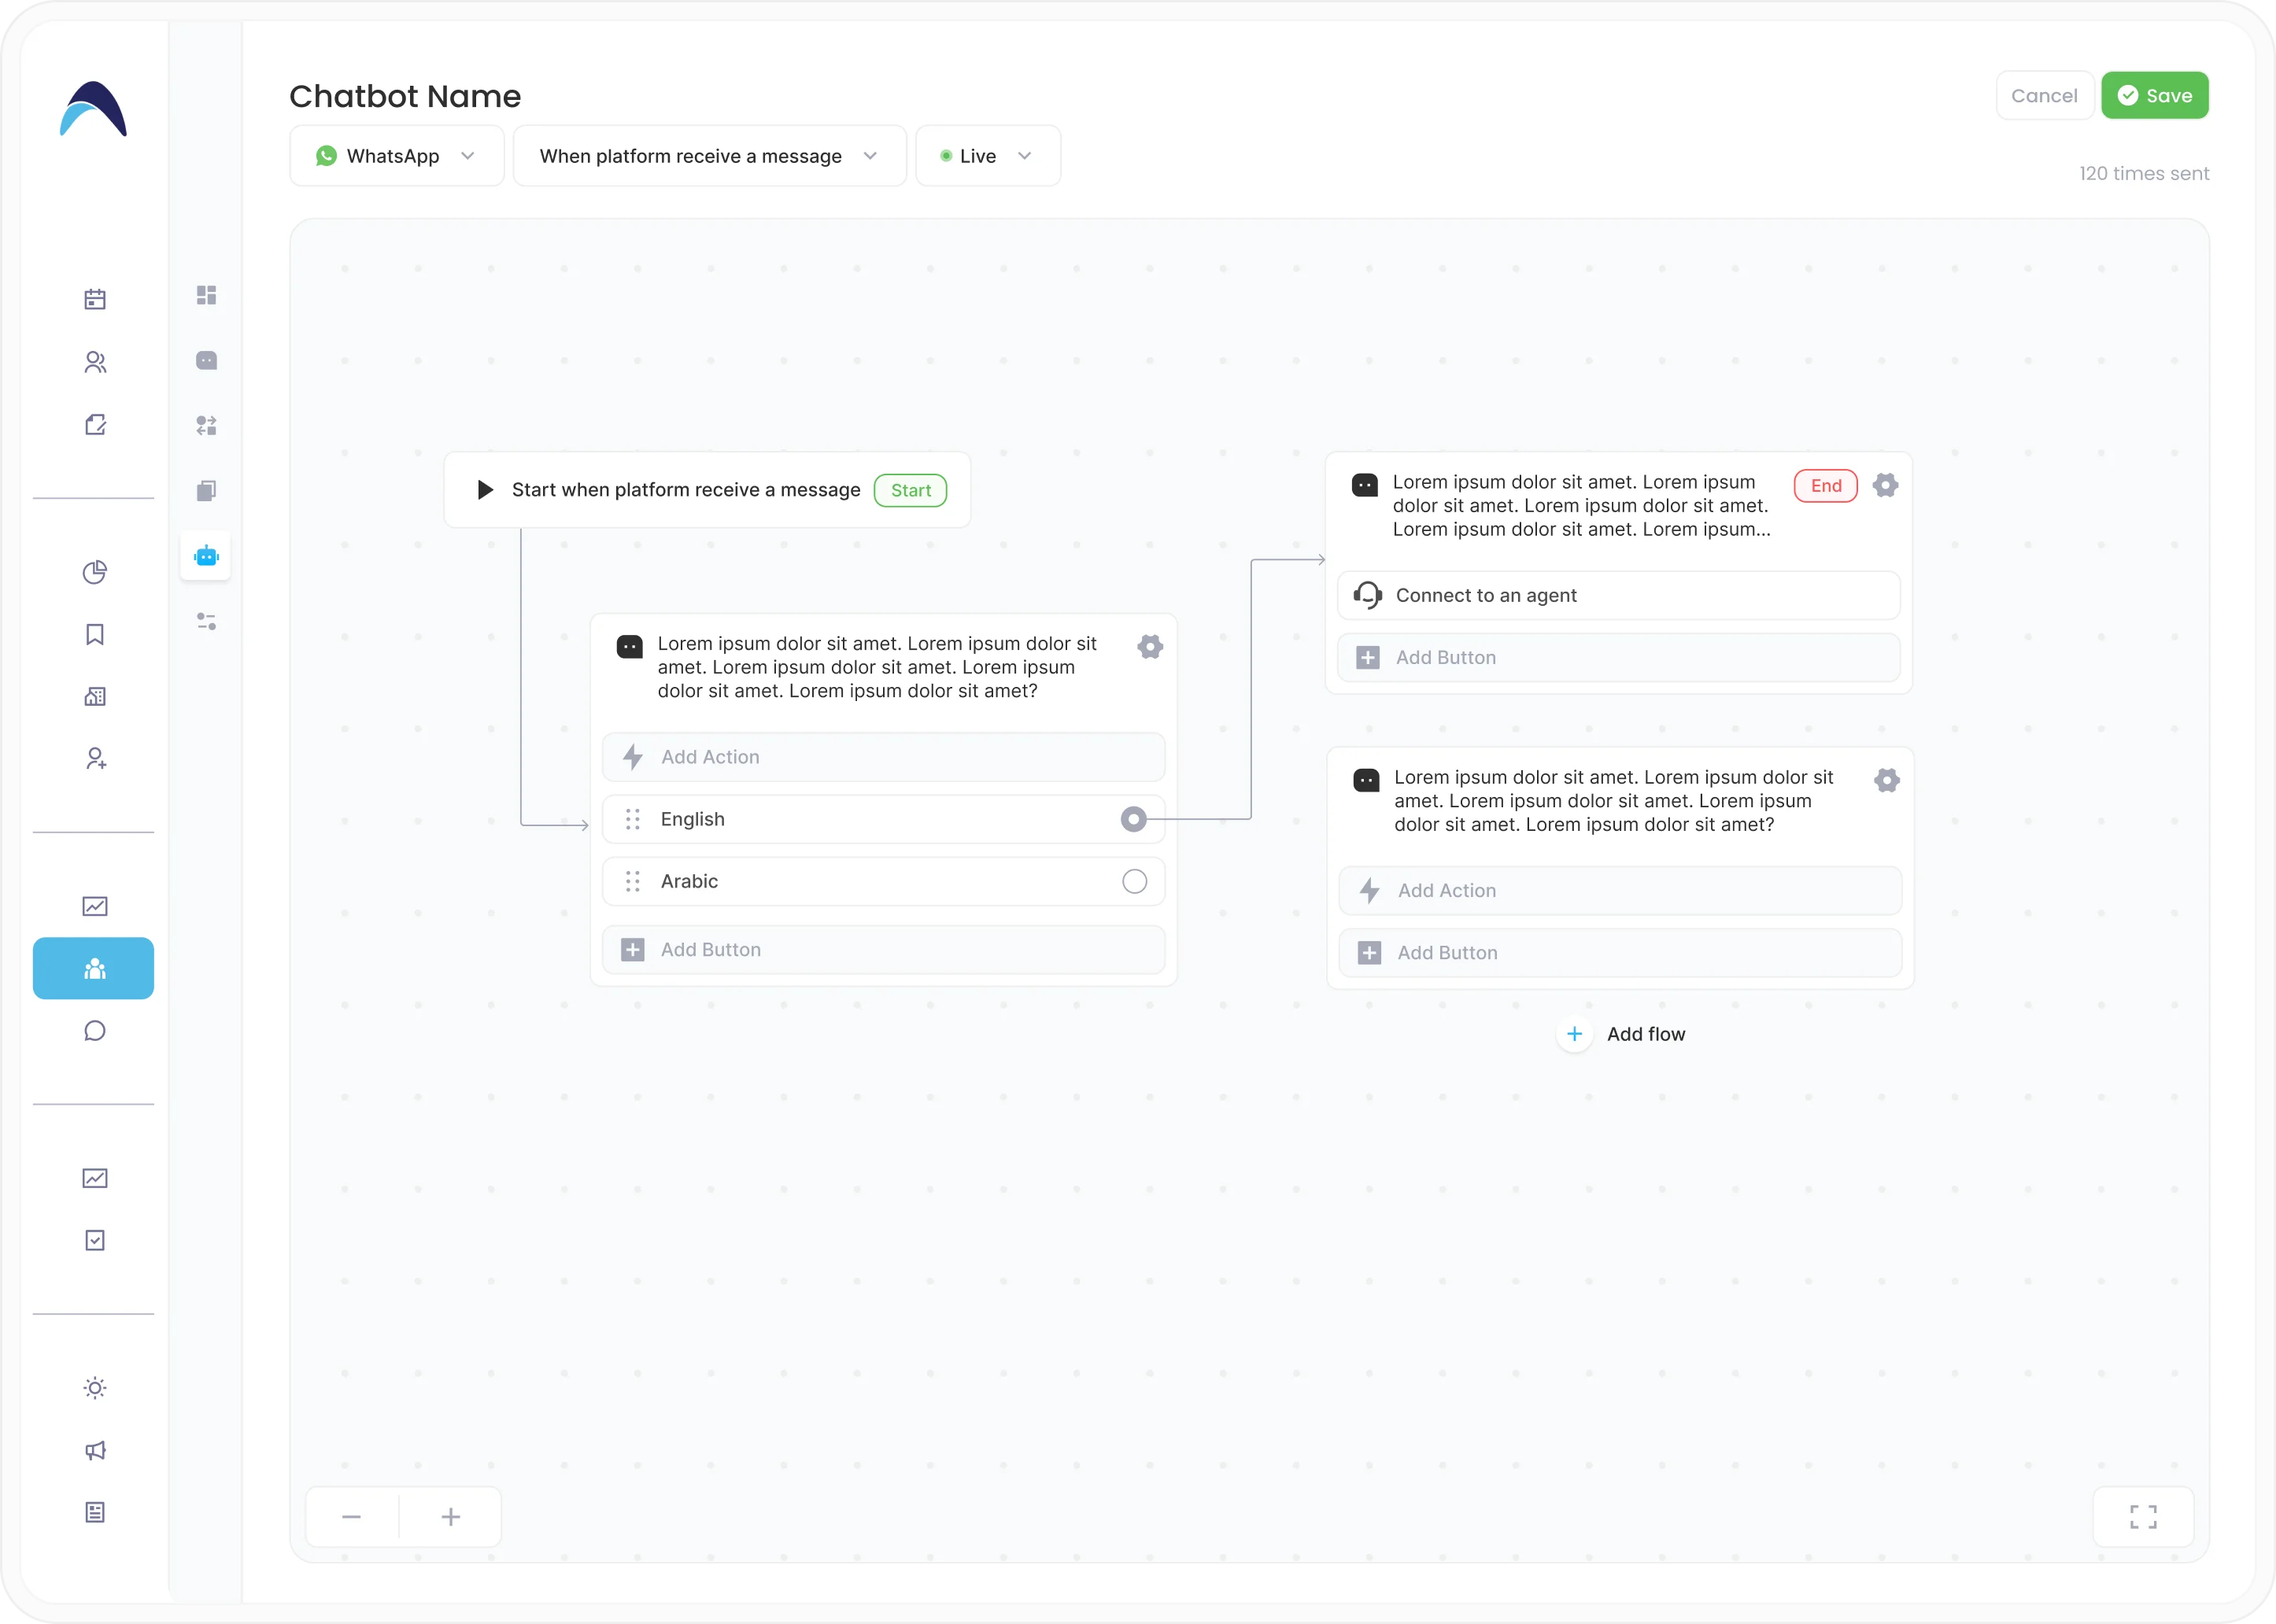
Task: Open the document list icon at sidebar bottom
Action: 95,1512
